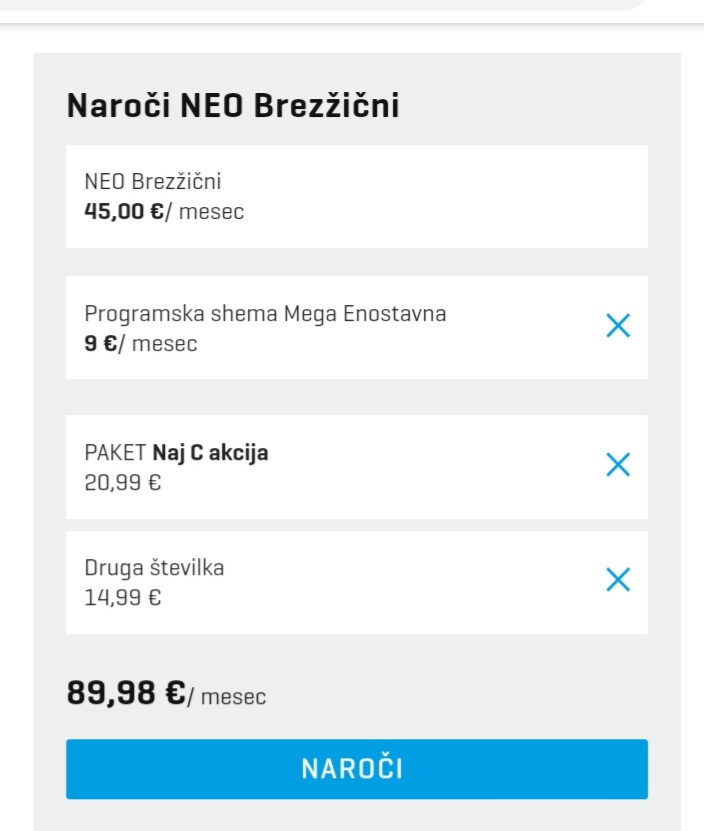Click the mesec label beside the total
This screenshot has height=831, width=704.
click(x=233, y=696)
